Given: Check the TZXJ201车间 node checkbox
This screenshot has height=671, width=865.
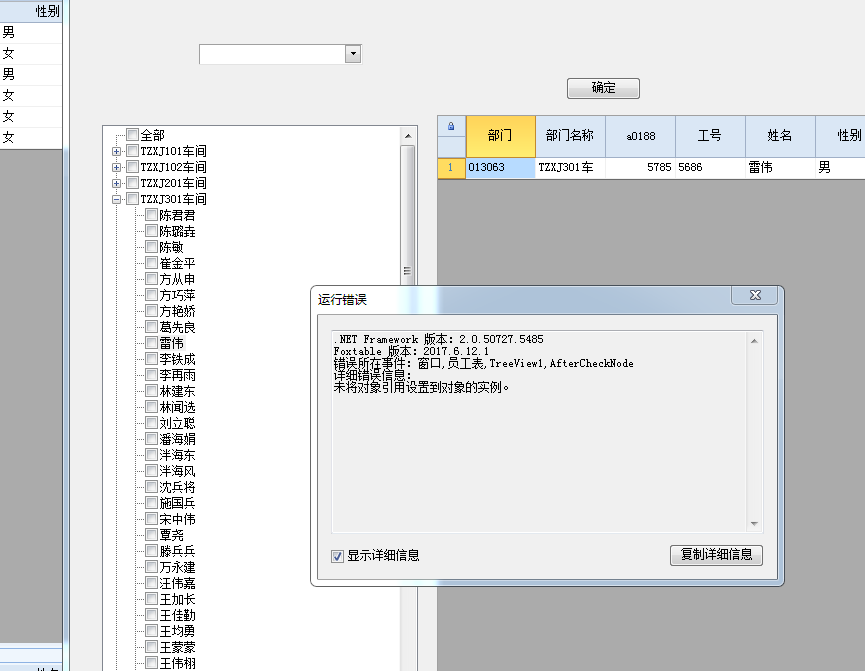Looking at the screenshot, I should (133, 183).
